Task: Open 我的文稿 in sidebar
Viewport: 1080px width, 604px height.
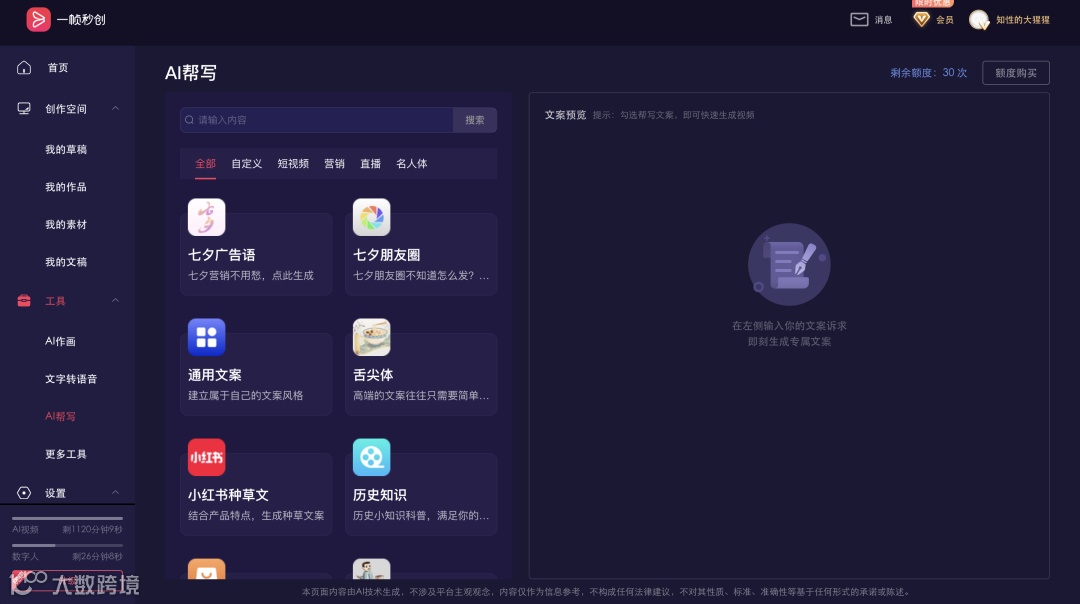Action: click(66, 262)
